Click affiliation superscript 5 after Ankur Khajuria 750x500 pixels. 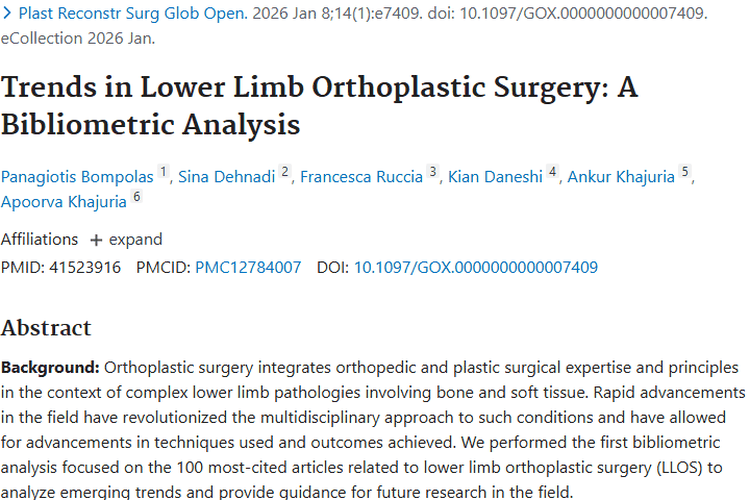point(685,172)
